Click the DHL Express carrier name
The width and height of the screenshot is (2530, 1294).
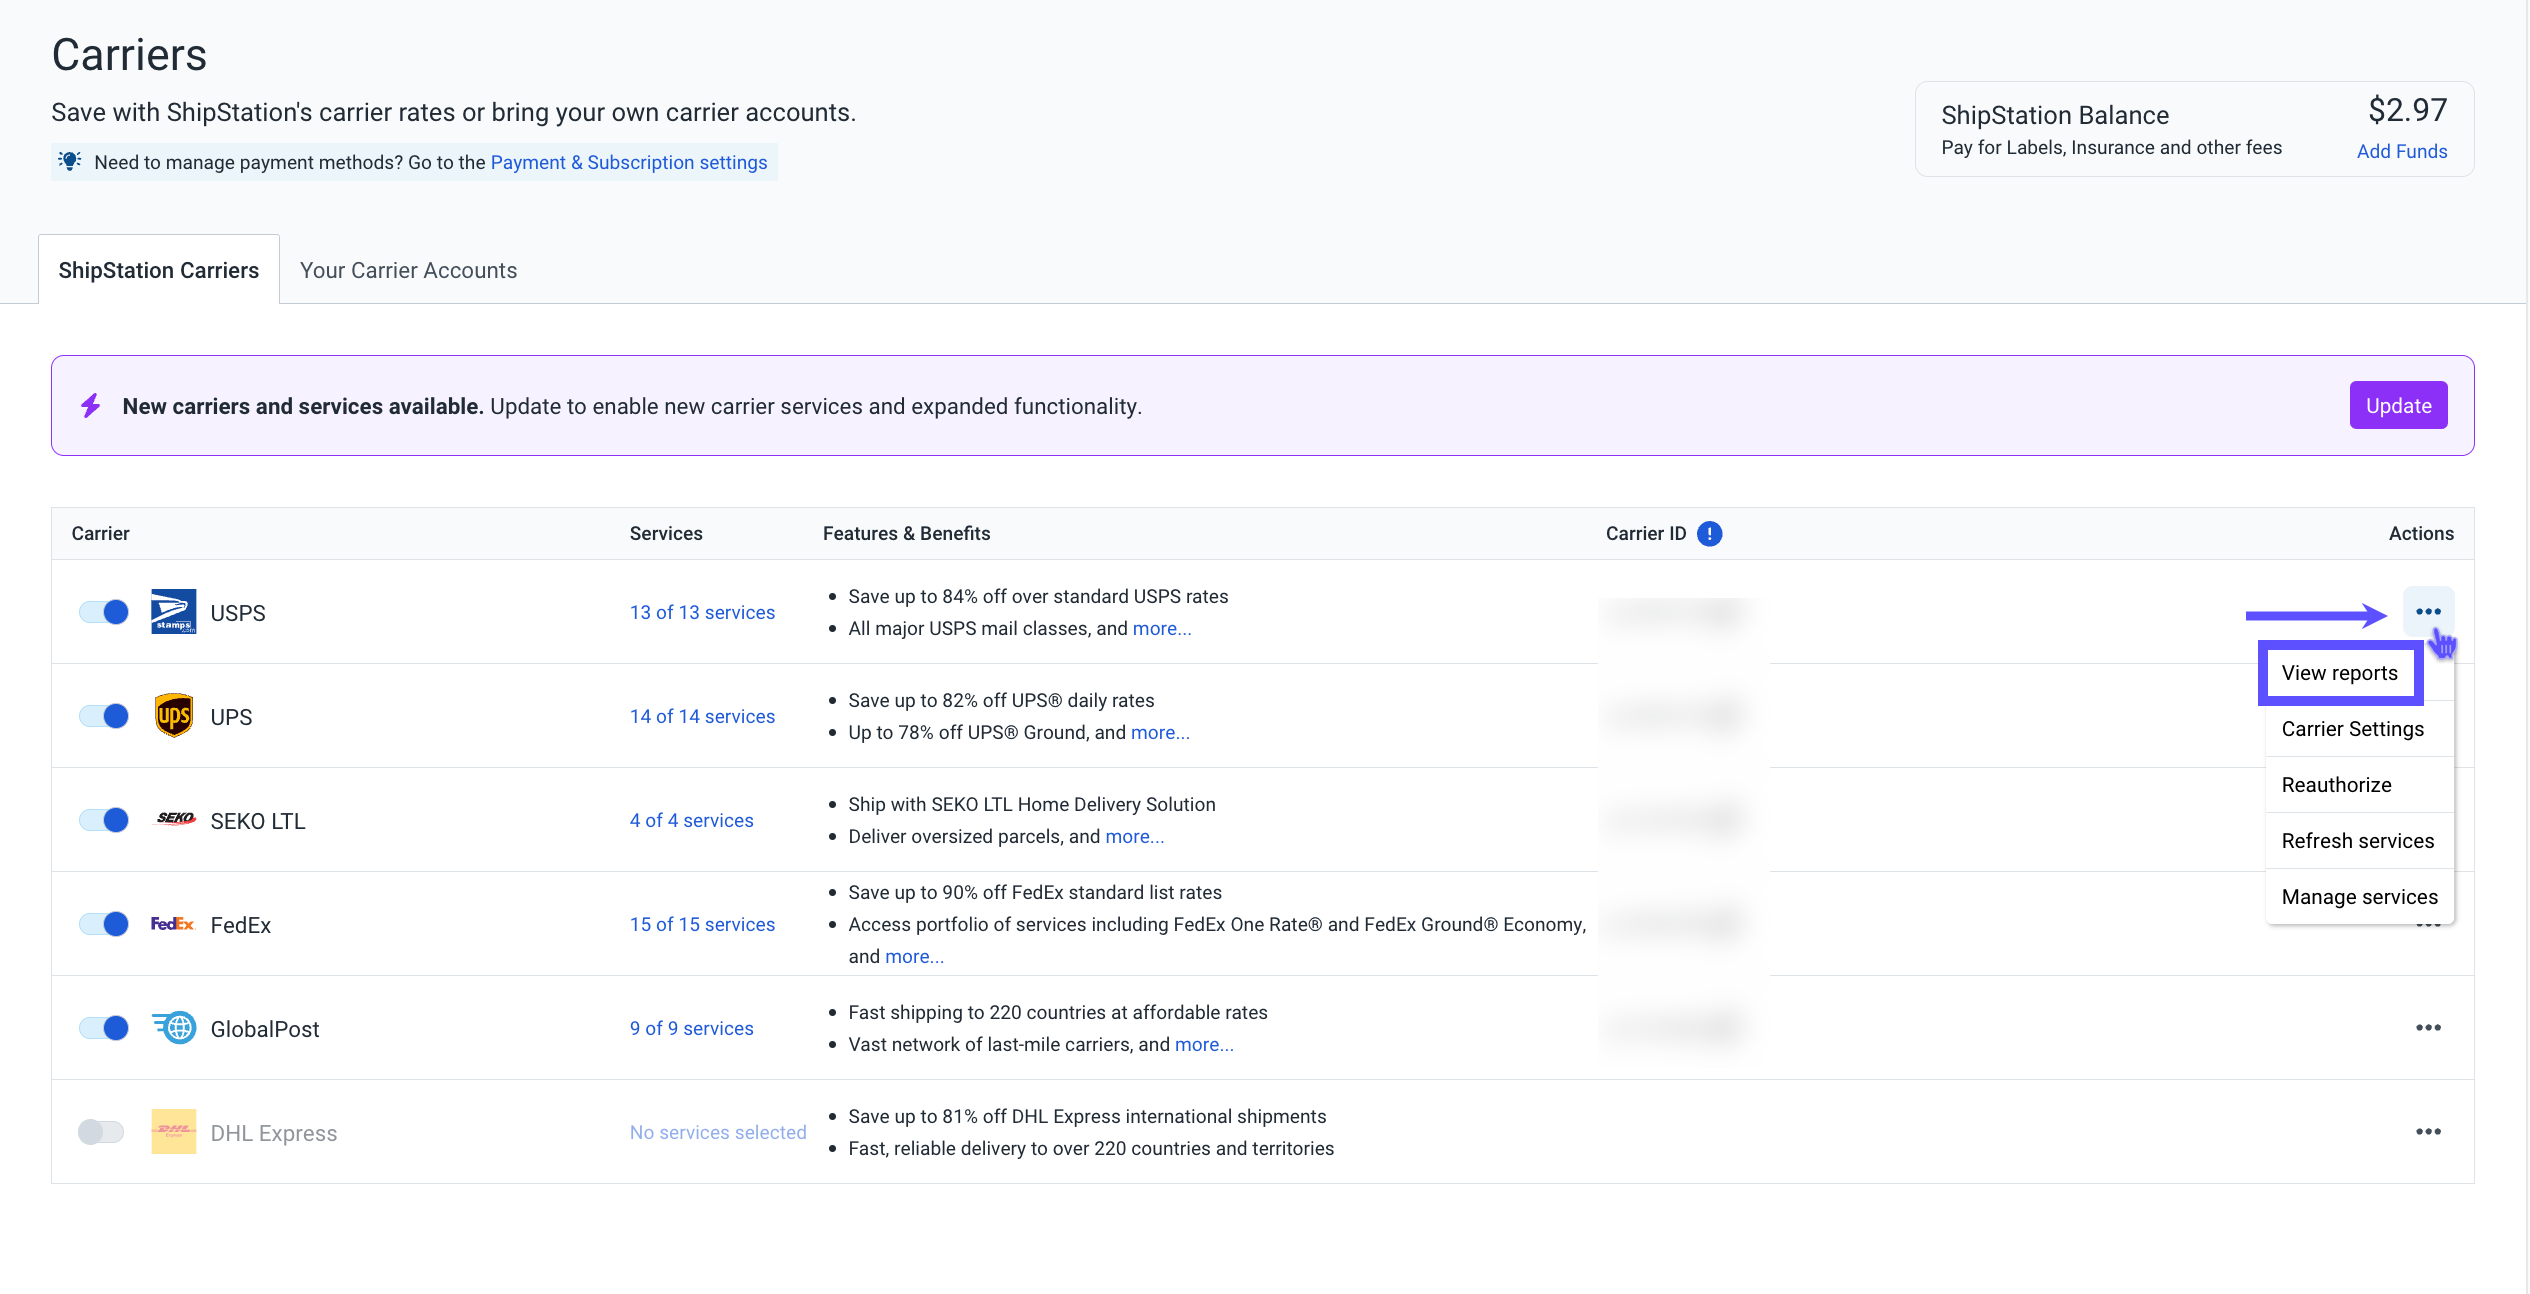point(274,1132)
